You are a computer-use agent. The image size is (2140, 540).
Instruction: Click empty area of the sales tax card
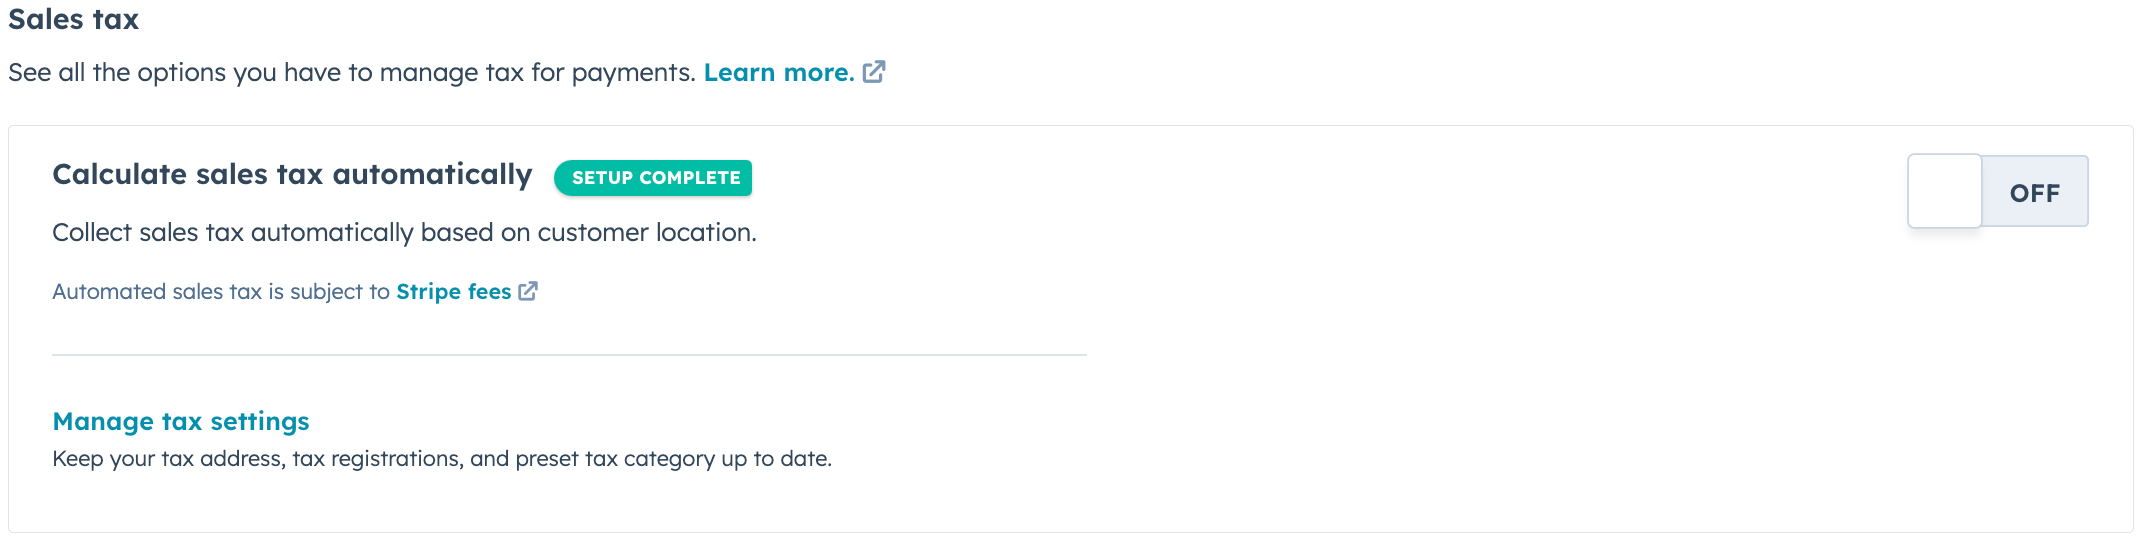tap(1500, 400)
